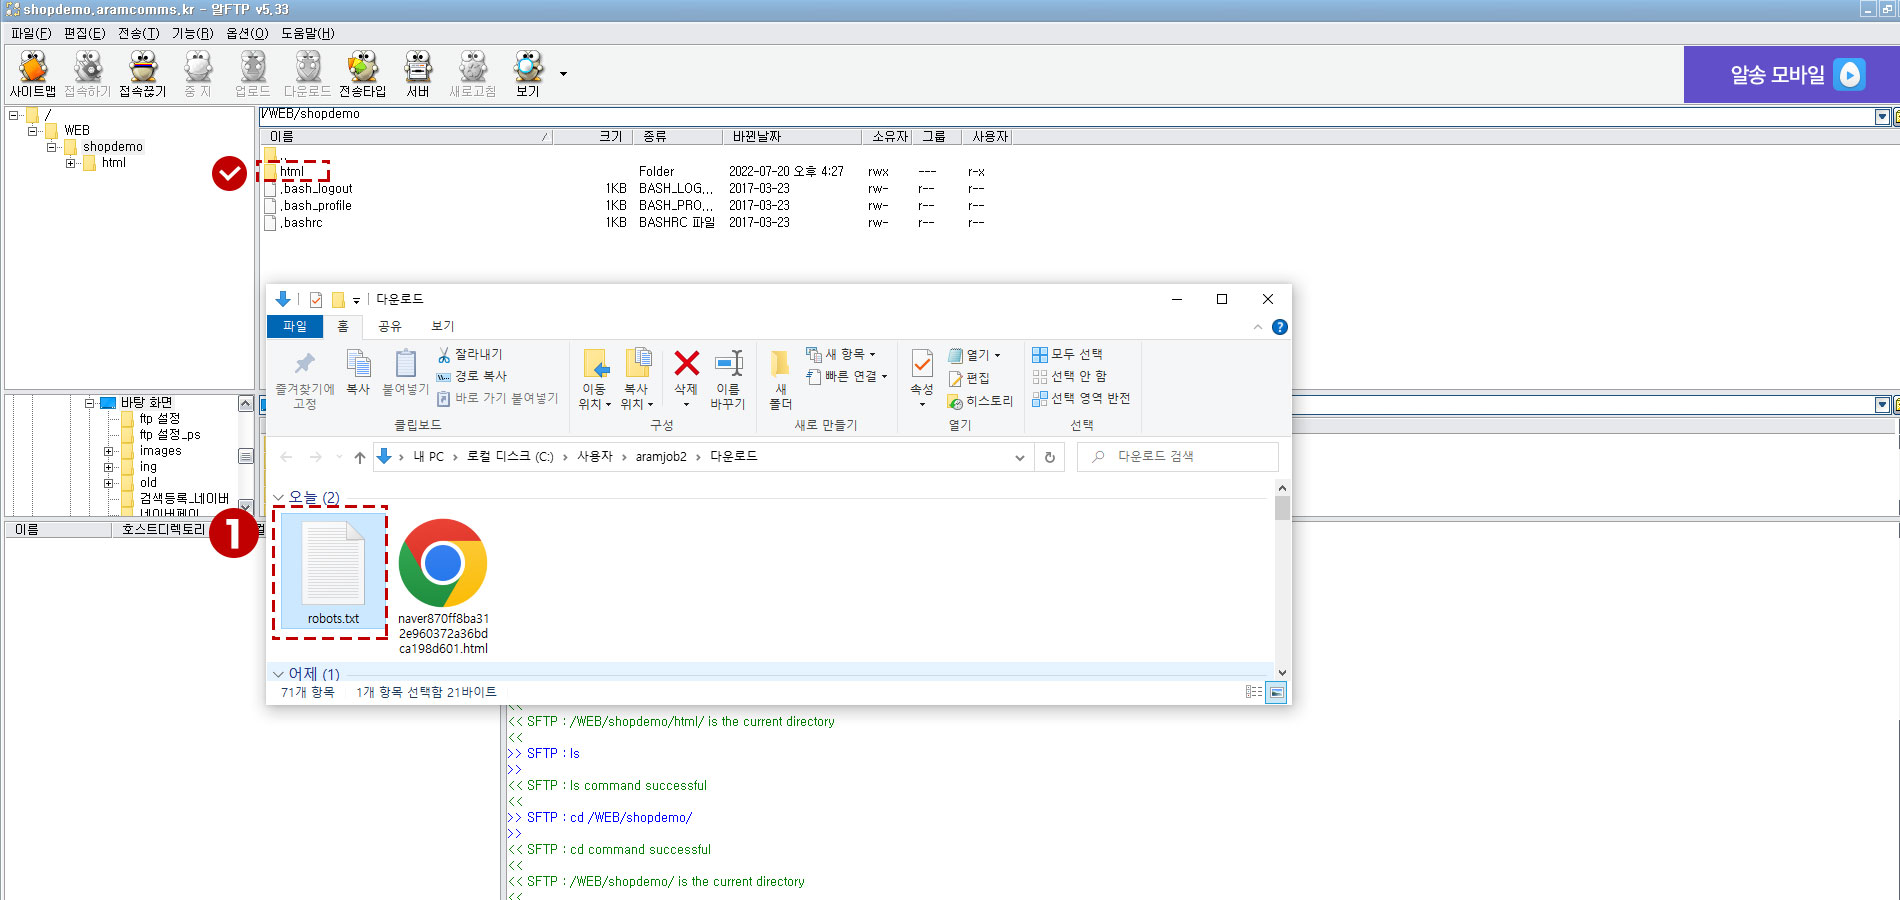
Task: Click 즐겨찾기에 고정 pin icon in Explorer
Action: point(305,379)
